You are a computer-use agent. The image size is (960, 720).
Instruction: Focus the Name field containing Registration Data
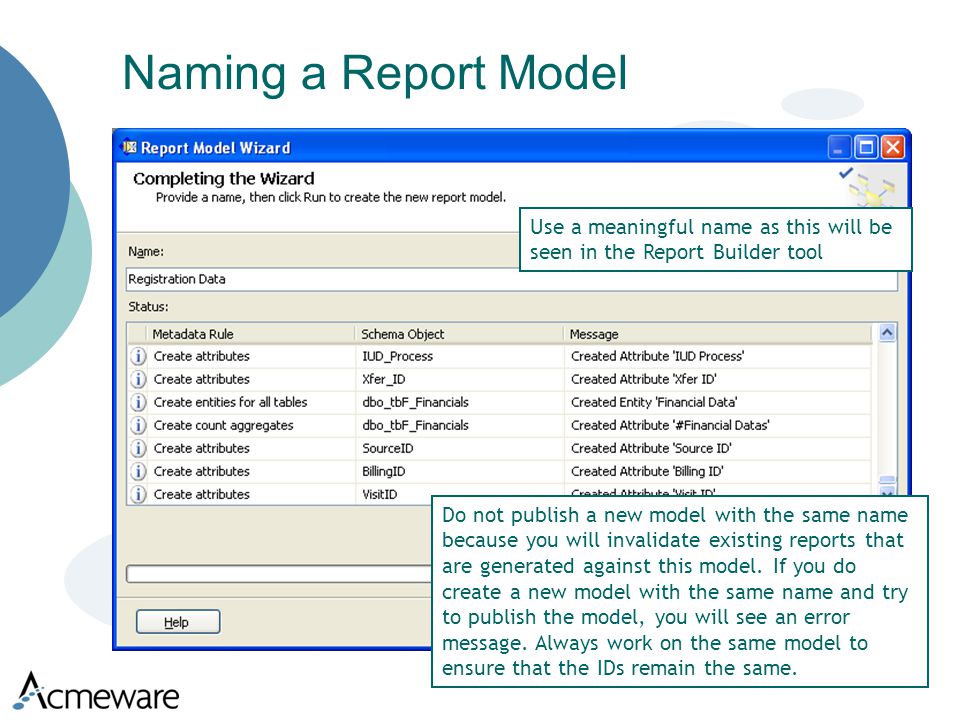(x=512, y=279)
